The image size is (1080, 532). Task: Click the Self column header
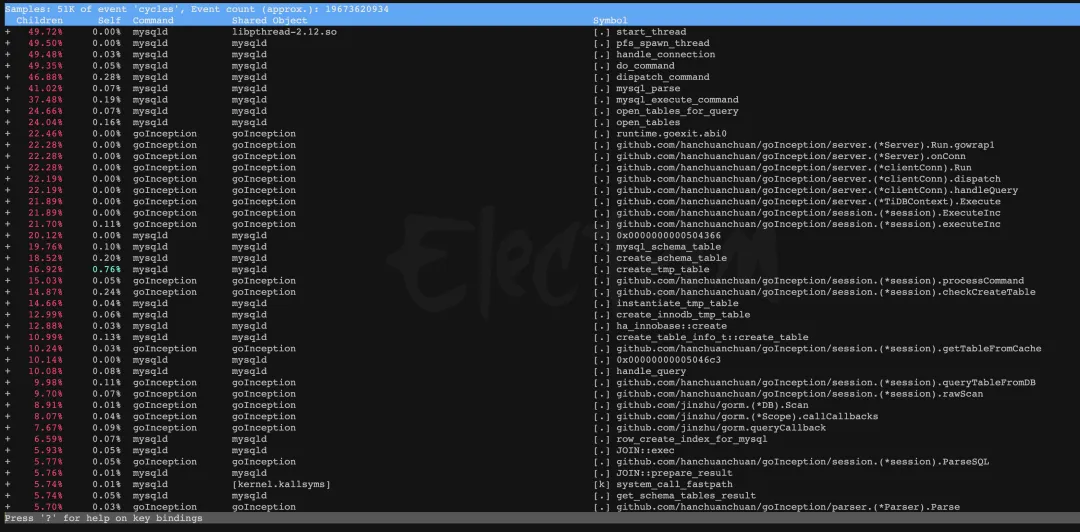click(x=109, y=20)
